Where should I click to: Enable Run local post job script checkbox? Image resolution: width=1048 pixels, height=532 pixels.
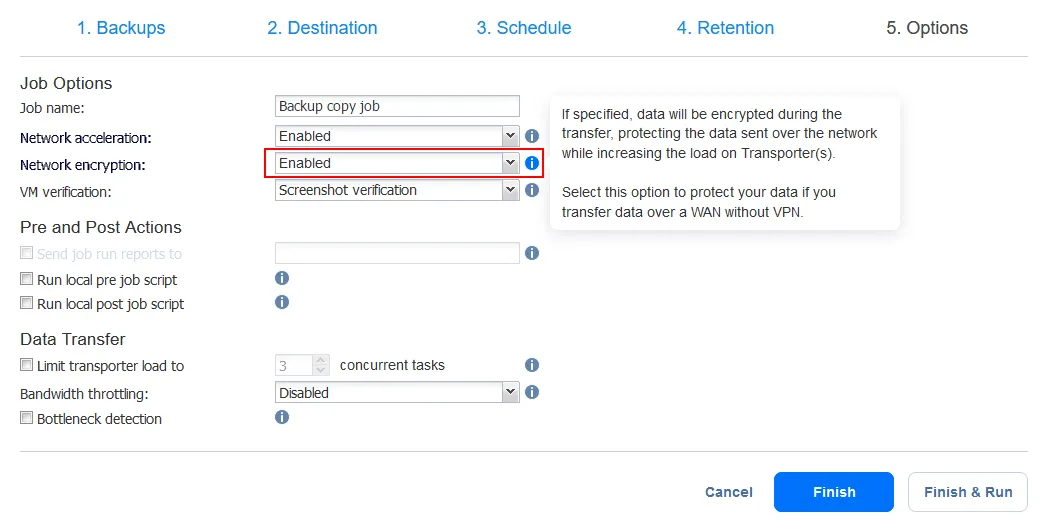click(x=27, y=304)
